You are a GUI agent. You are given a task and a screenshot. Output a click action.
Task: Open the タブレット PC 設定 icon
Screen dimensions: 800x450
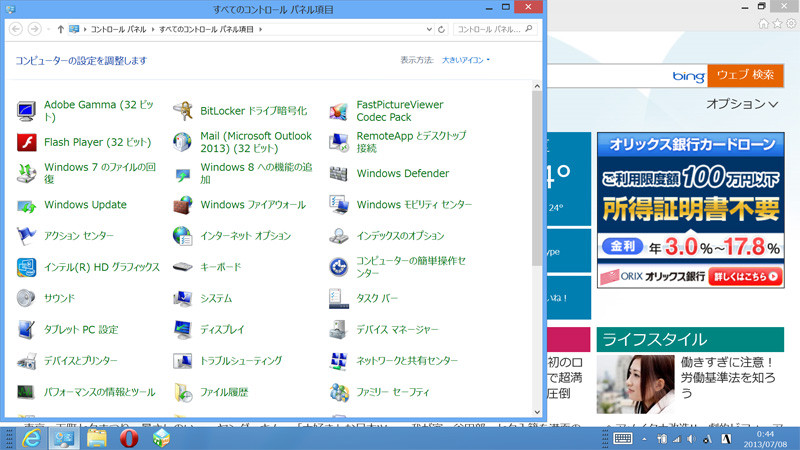point(27,330)
